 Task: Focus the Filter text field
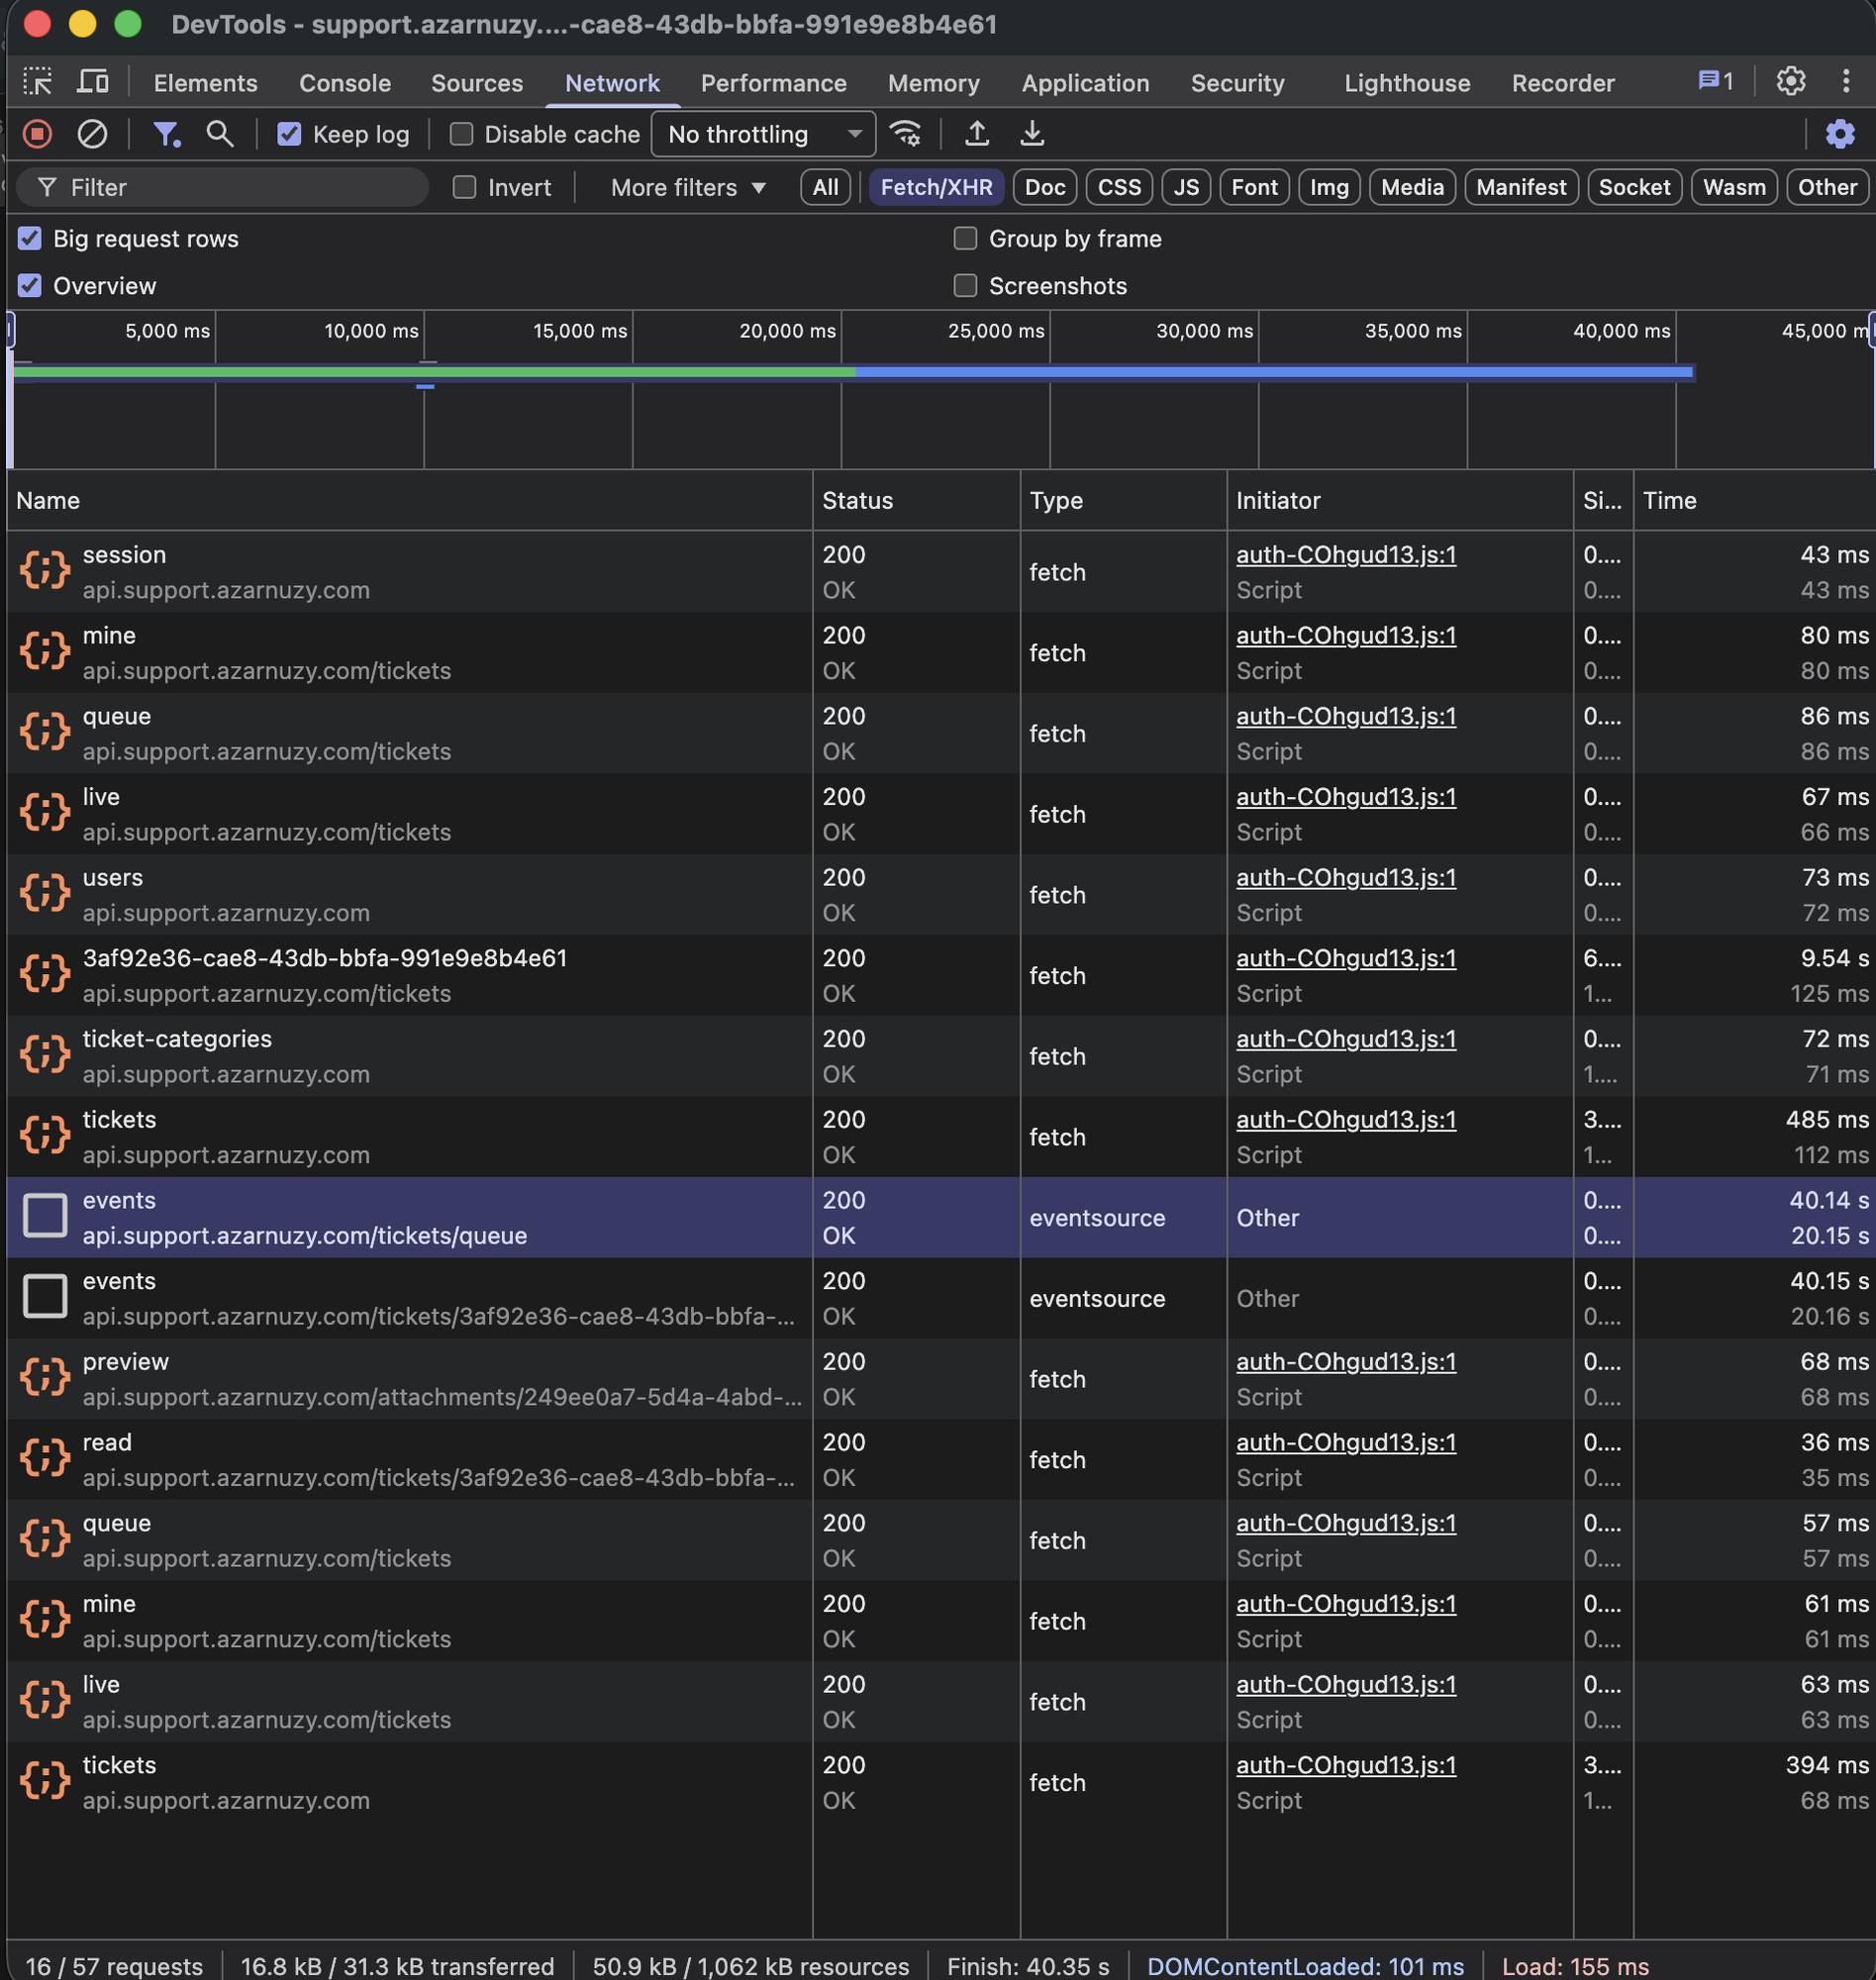click(x=223, y=187)
